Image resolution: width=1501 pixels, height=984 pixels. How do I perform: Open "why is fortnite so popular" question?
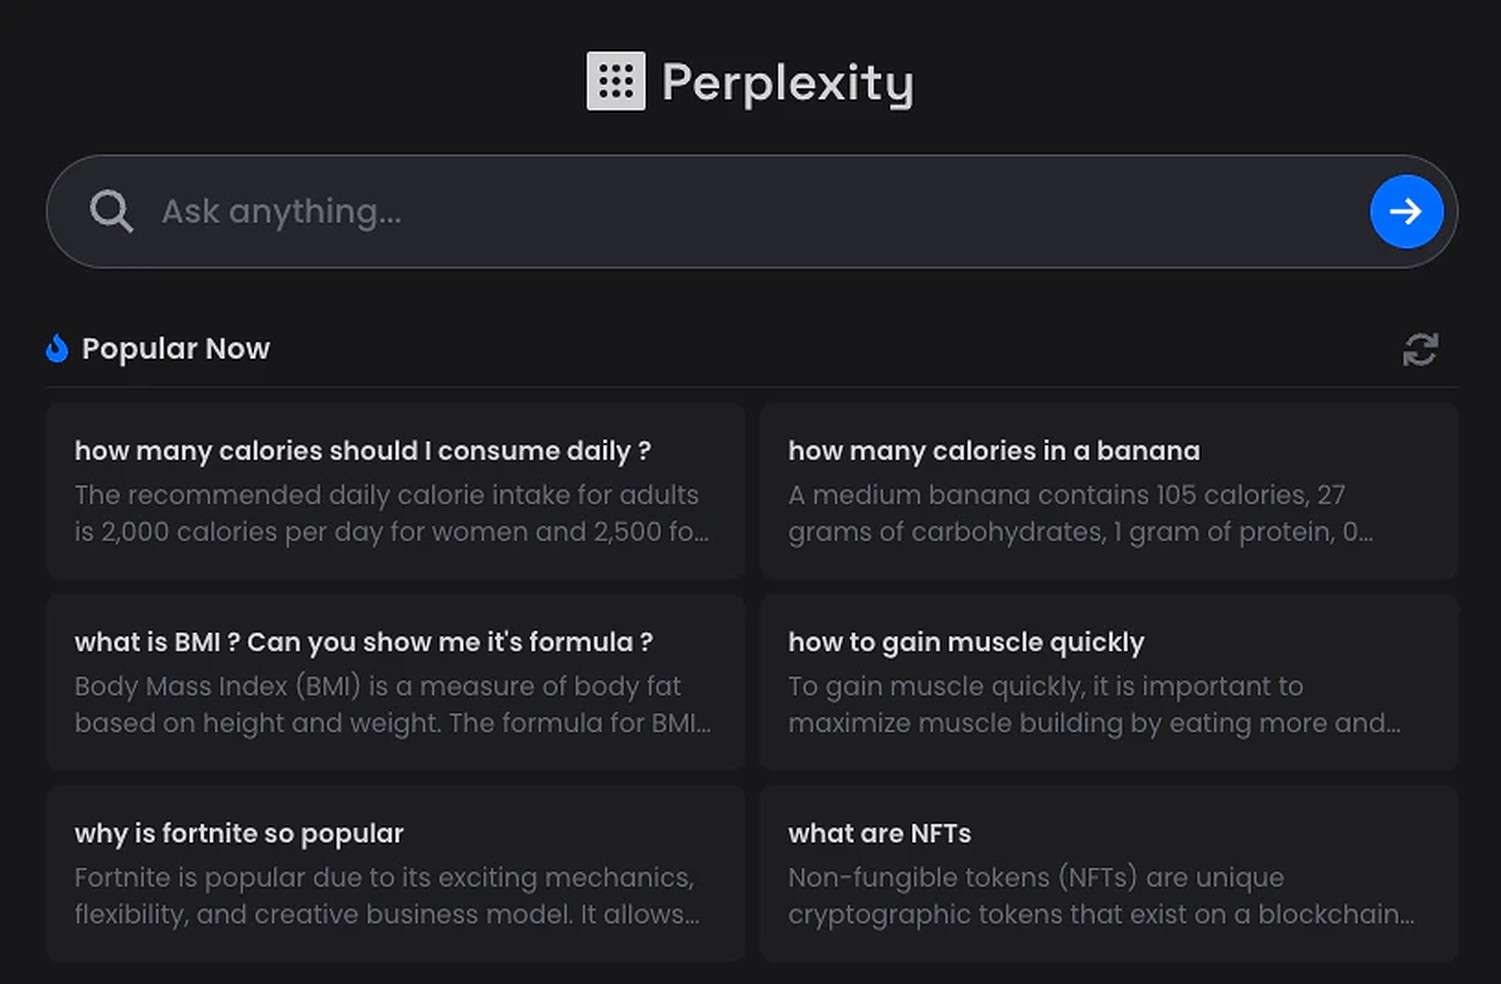[238, 833]
